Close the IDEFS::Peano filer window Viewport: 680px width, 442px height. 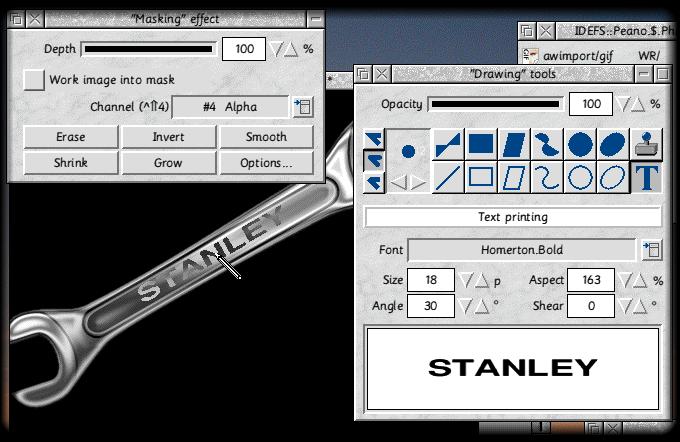546,31
